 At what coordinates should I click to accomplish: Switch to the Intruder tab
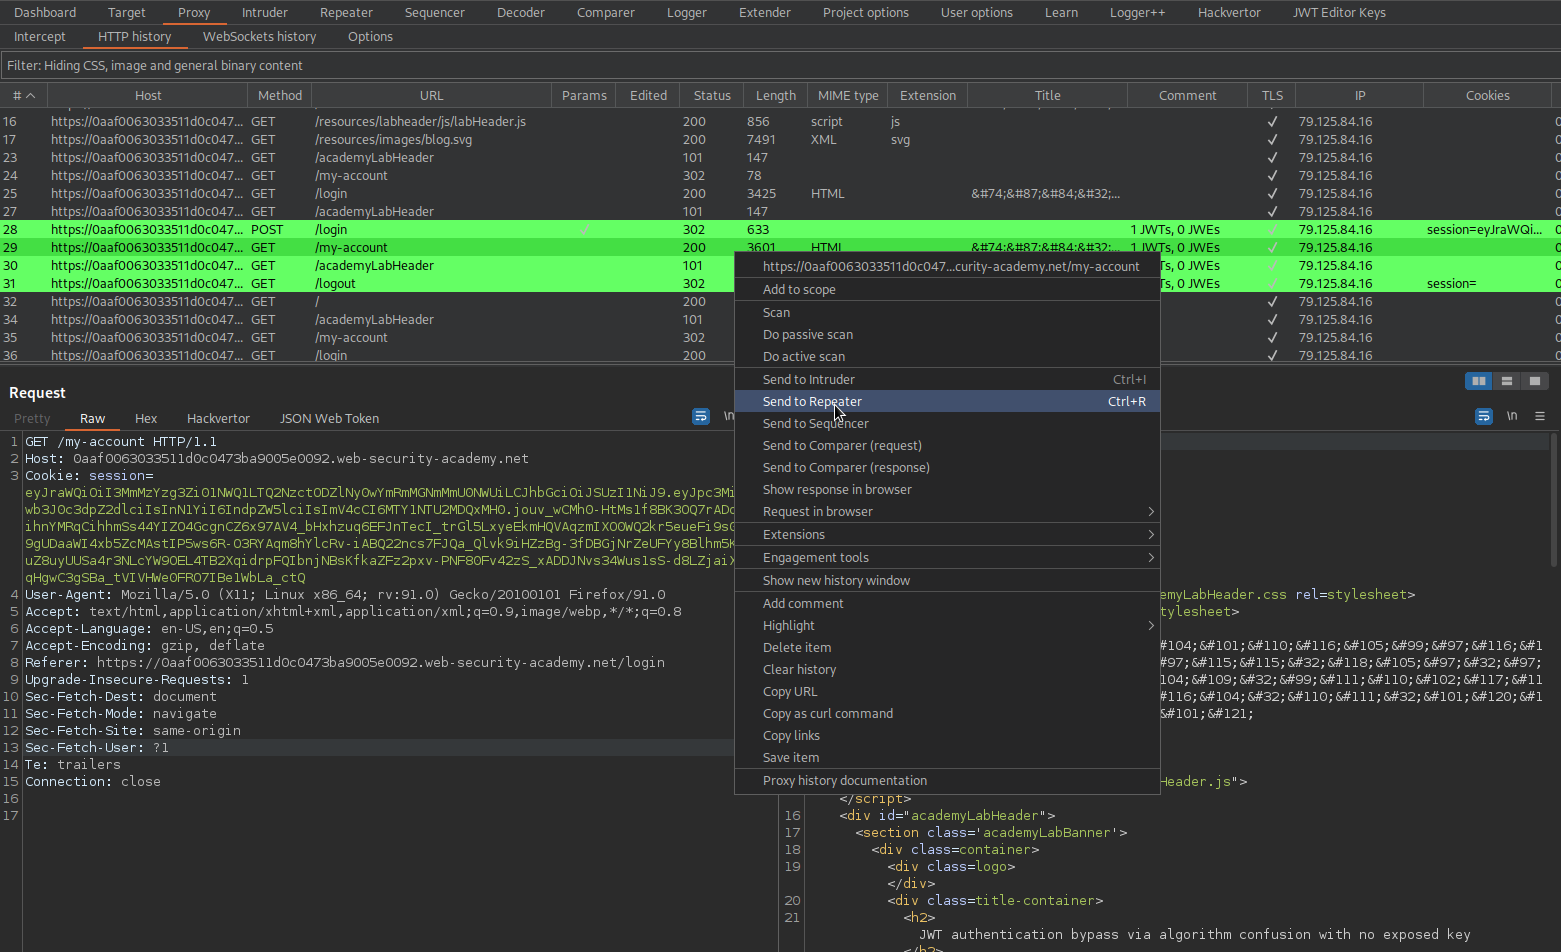tap(265, 13)
